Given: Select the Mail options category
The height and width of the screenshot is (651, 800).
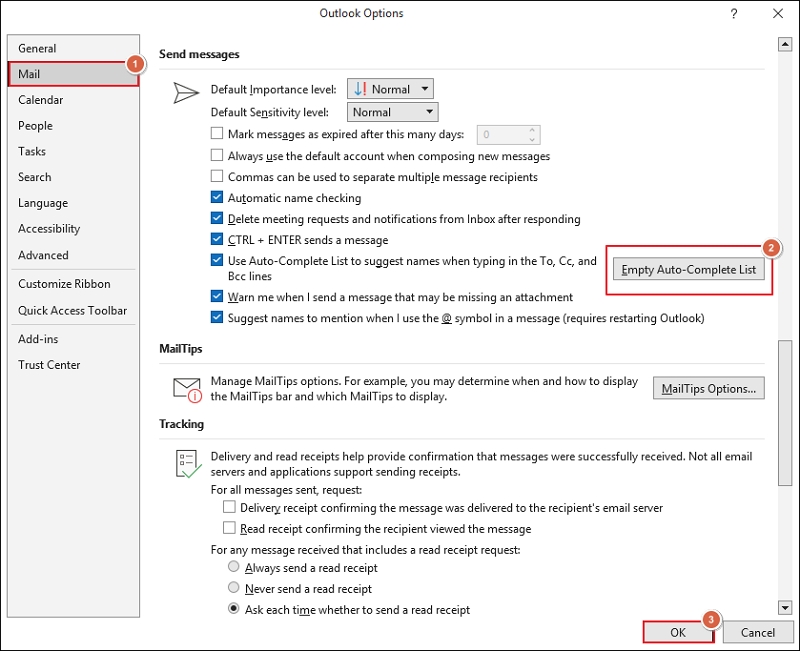Looking at the screenshot, I should pyautogui.click(x=73, y=74).
